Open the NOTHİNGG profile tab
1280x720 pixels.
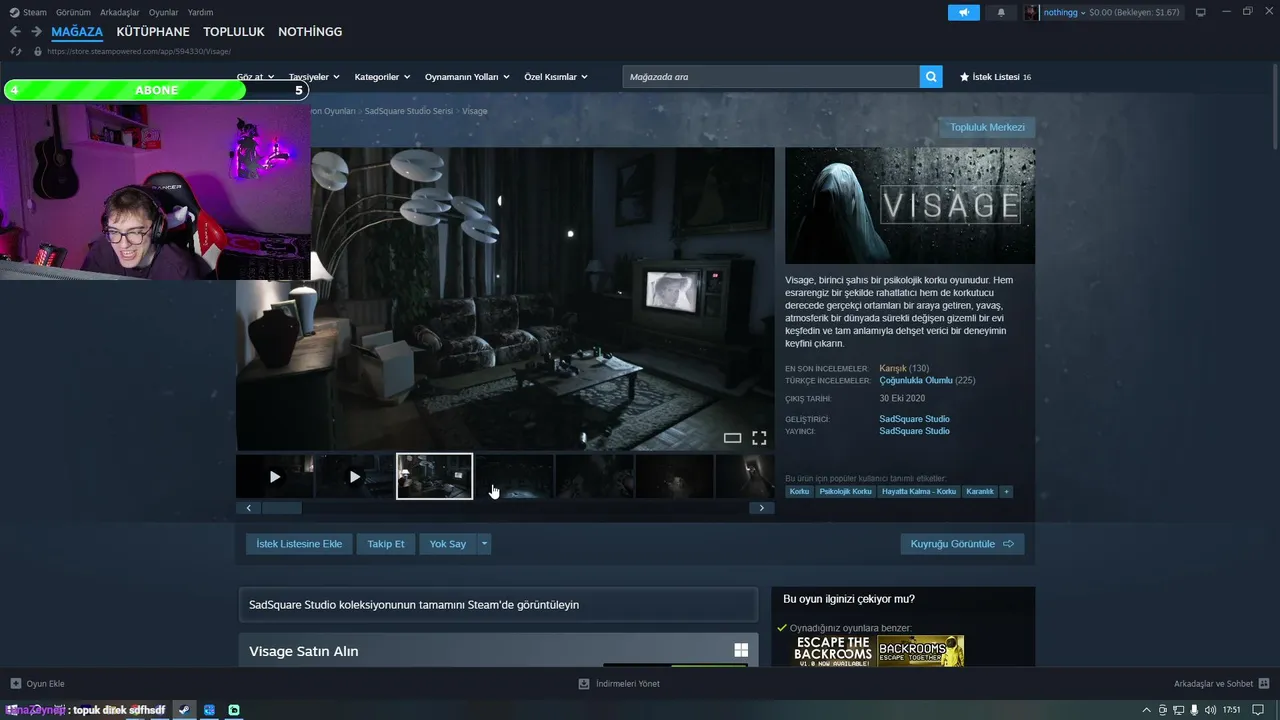[x=310, y=32]
